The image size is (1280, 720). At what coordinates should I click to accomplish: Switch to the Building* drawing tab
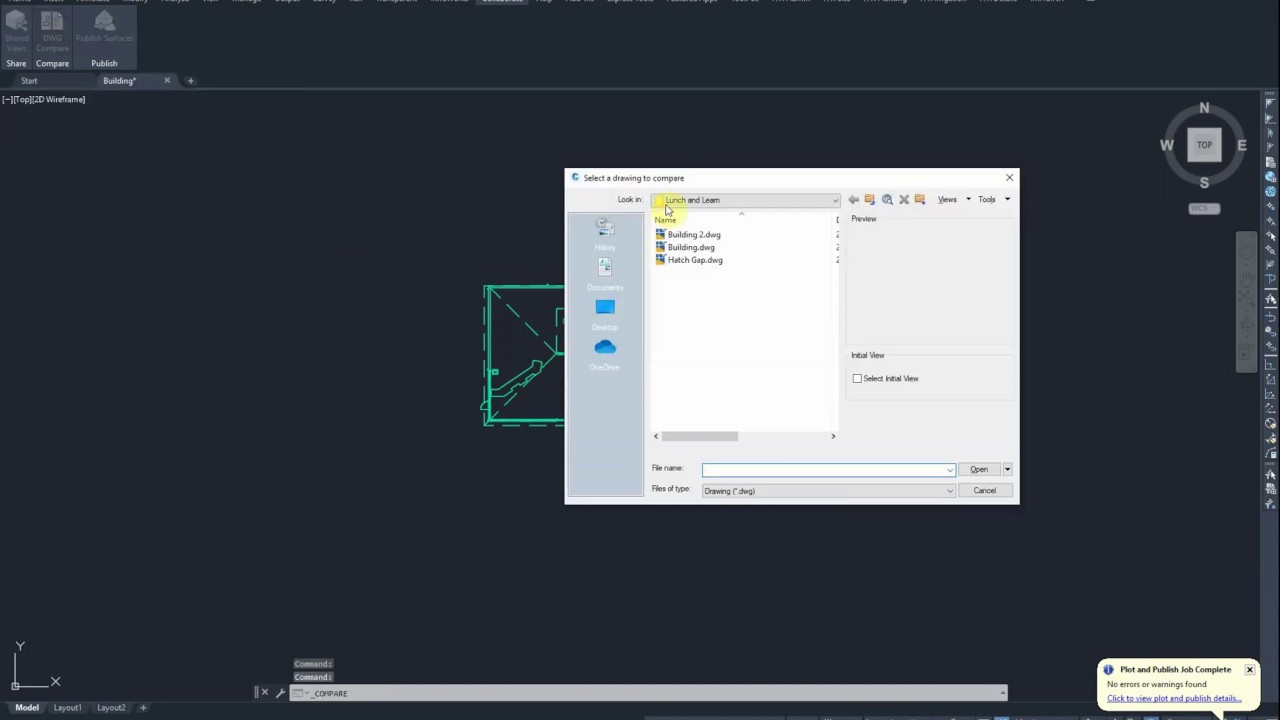(119, 81)
